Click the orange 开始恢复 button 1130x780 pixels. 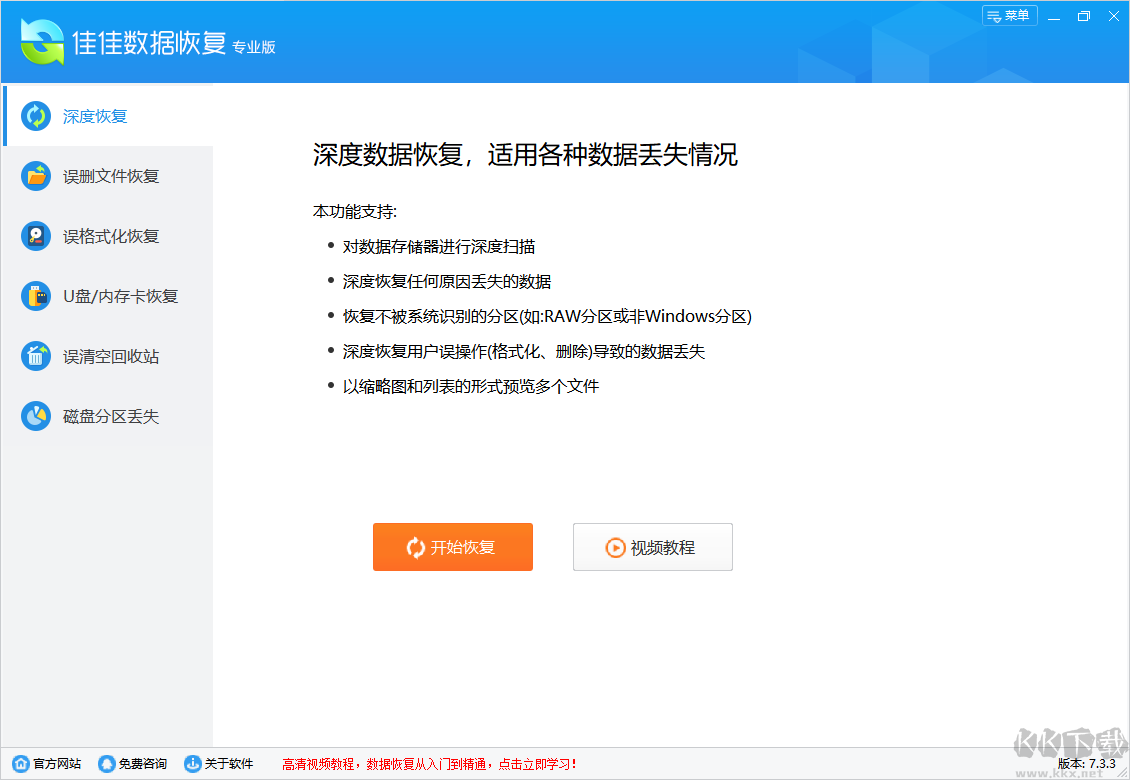tap(452, 547)
